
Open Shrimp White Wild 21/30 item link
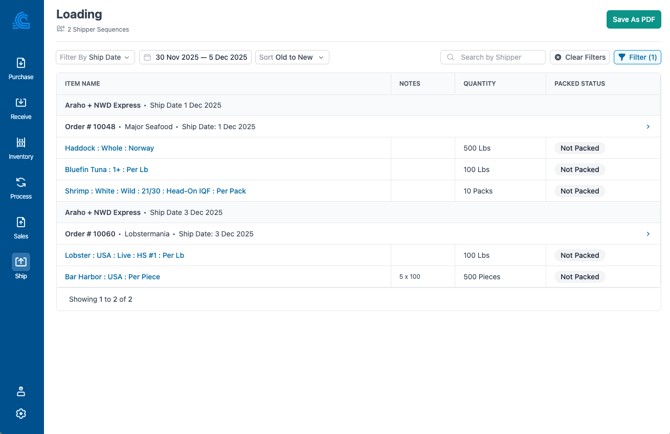click(x=156, y=191)
